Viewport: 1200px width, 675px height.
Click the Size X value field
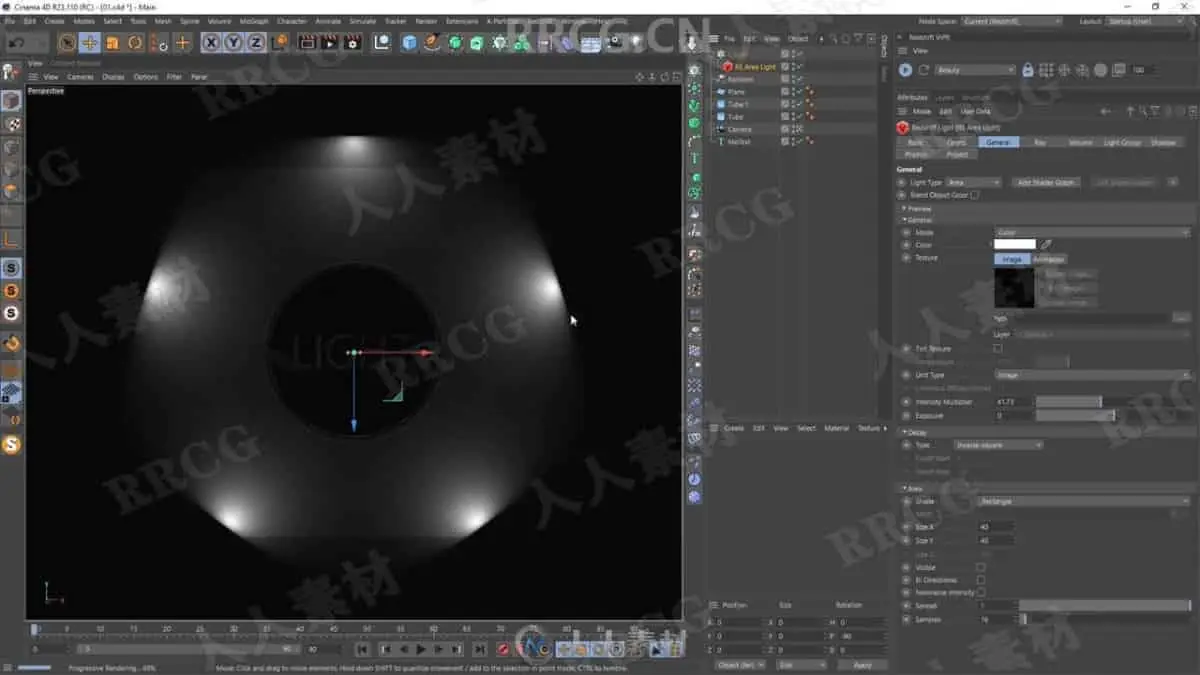pos(996,526)
